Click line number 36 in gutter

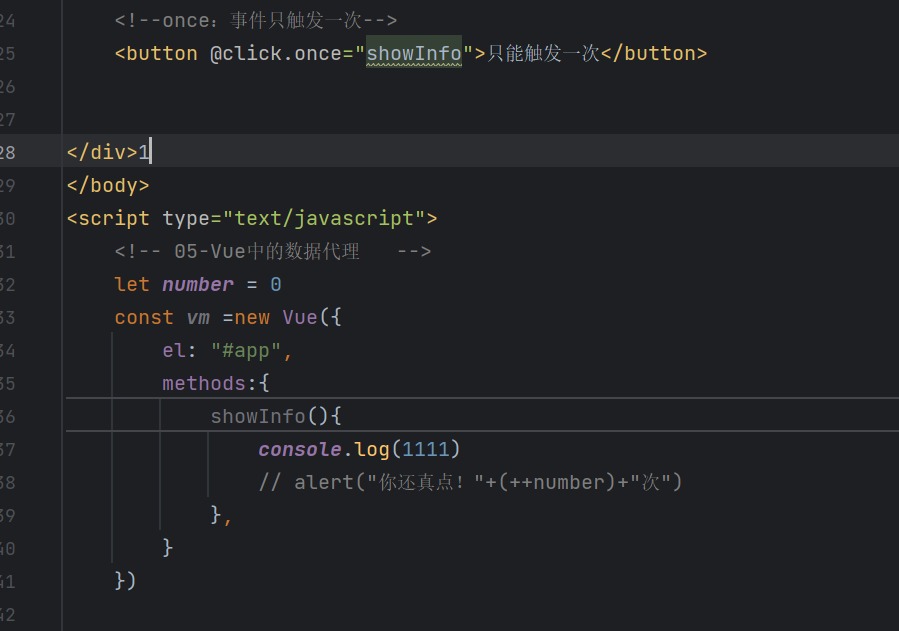click(x=8, y=417)
